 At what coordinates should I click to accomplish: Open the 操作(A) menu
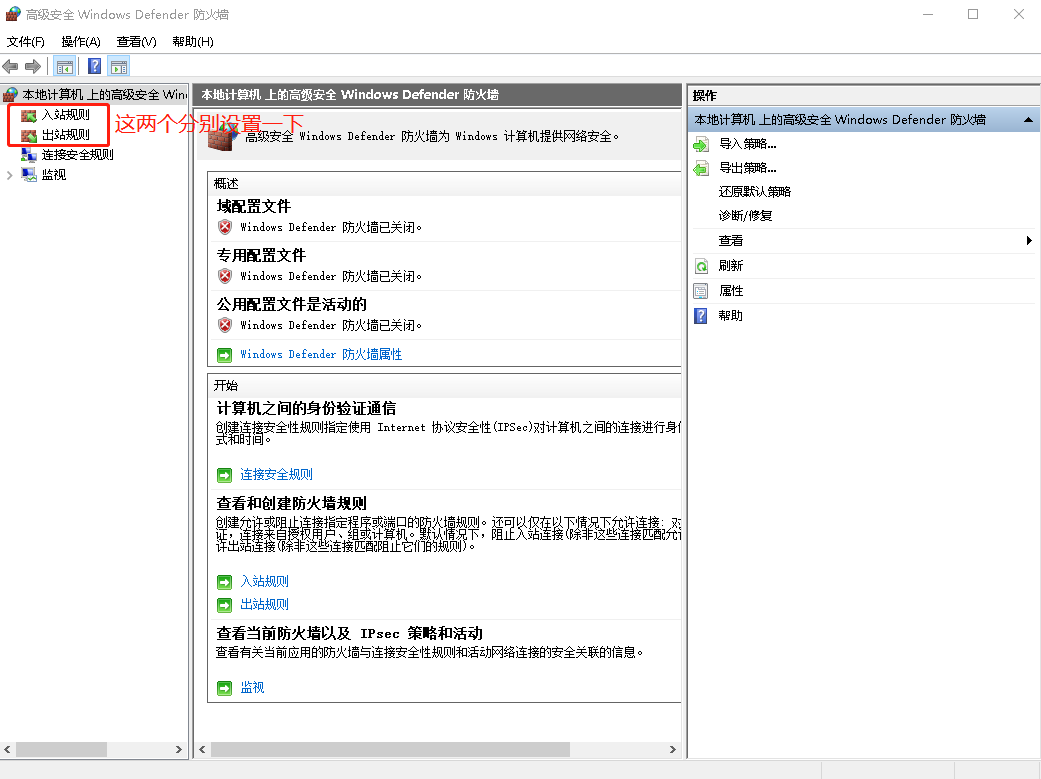(x=81, y=41)
